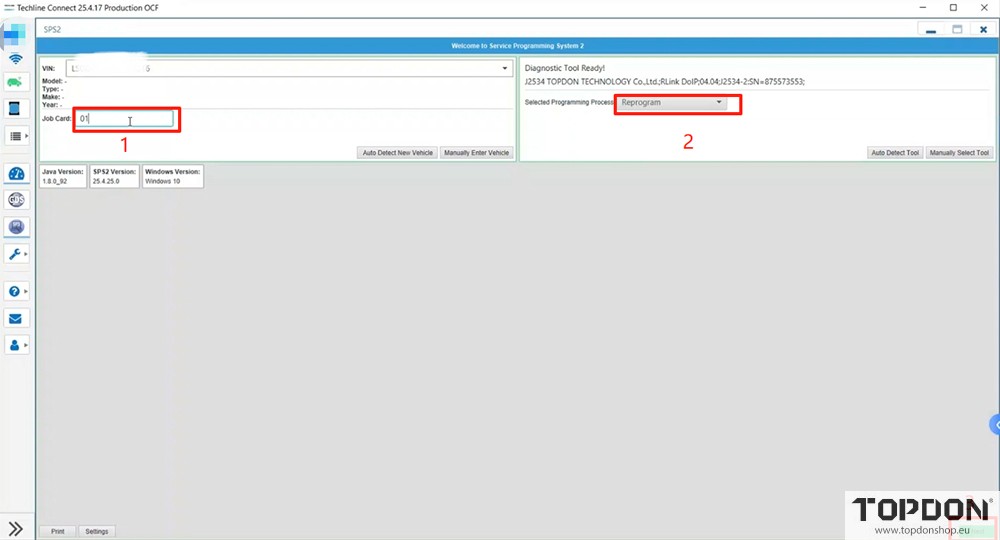This screenshot has width=1000, height=540.
Task: Expand the list icon submenu arrow
Action: point(26,136)
